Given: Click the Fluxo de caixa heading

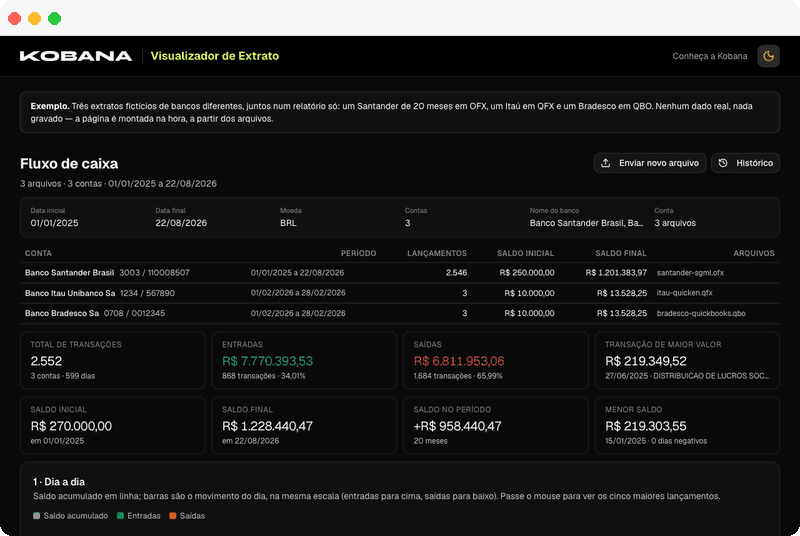Looking at the screenshot, I should [x=69, y=164].
